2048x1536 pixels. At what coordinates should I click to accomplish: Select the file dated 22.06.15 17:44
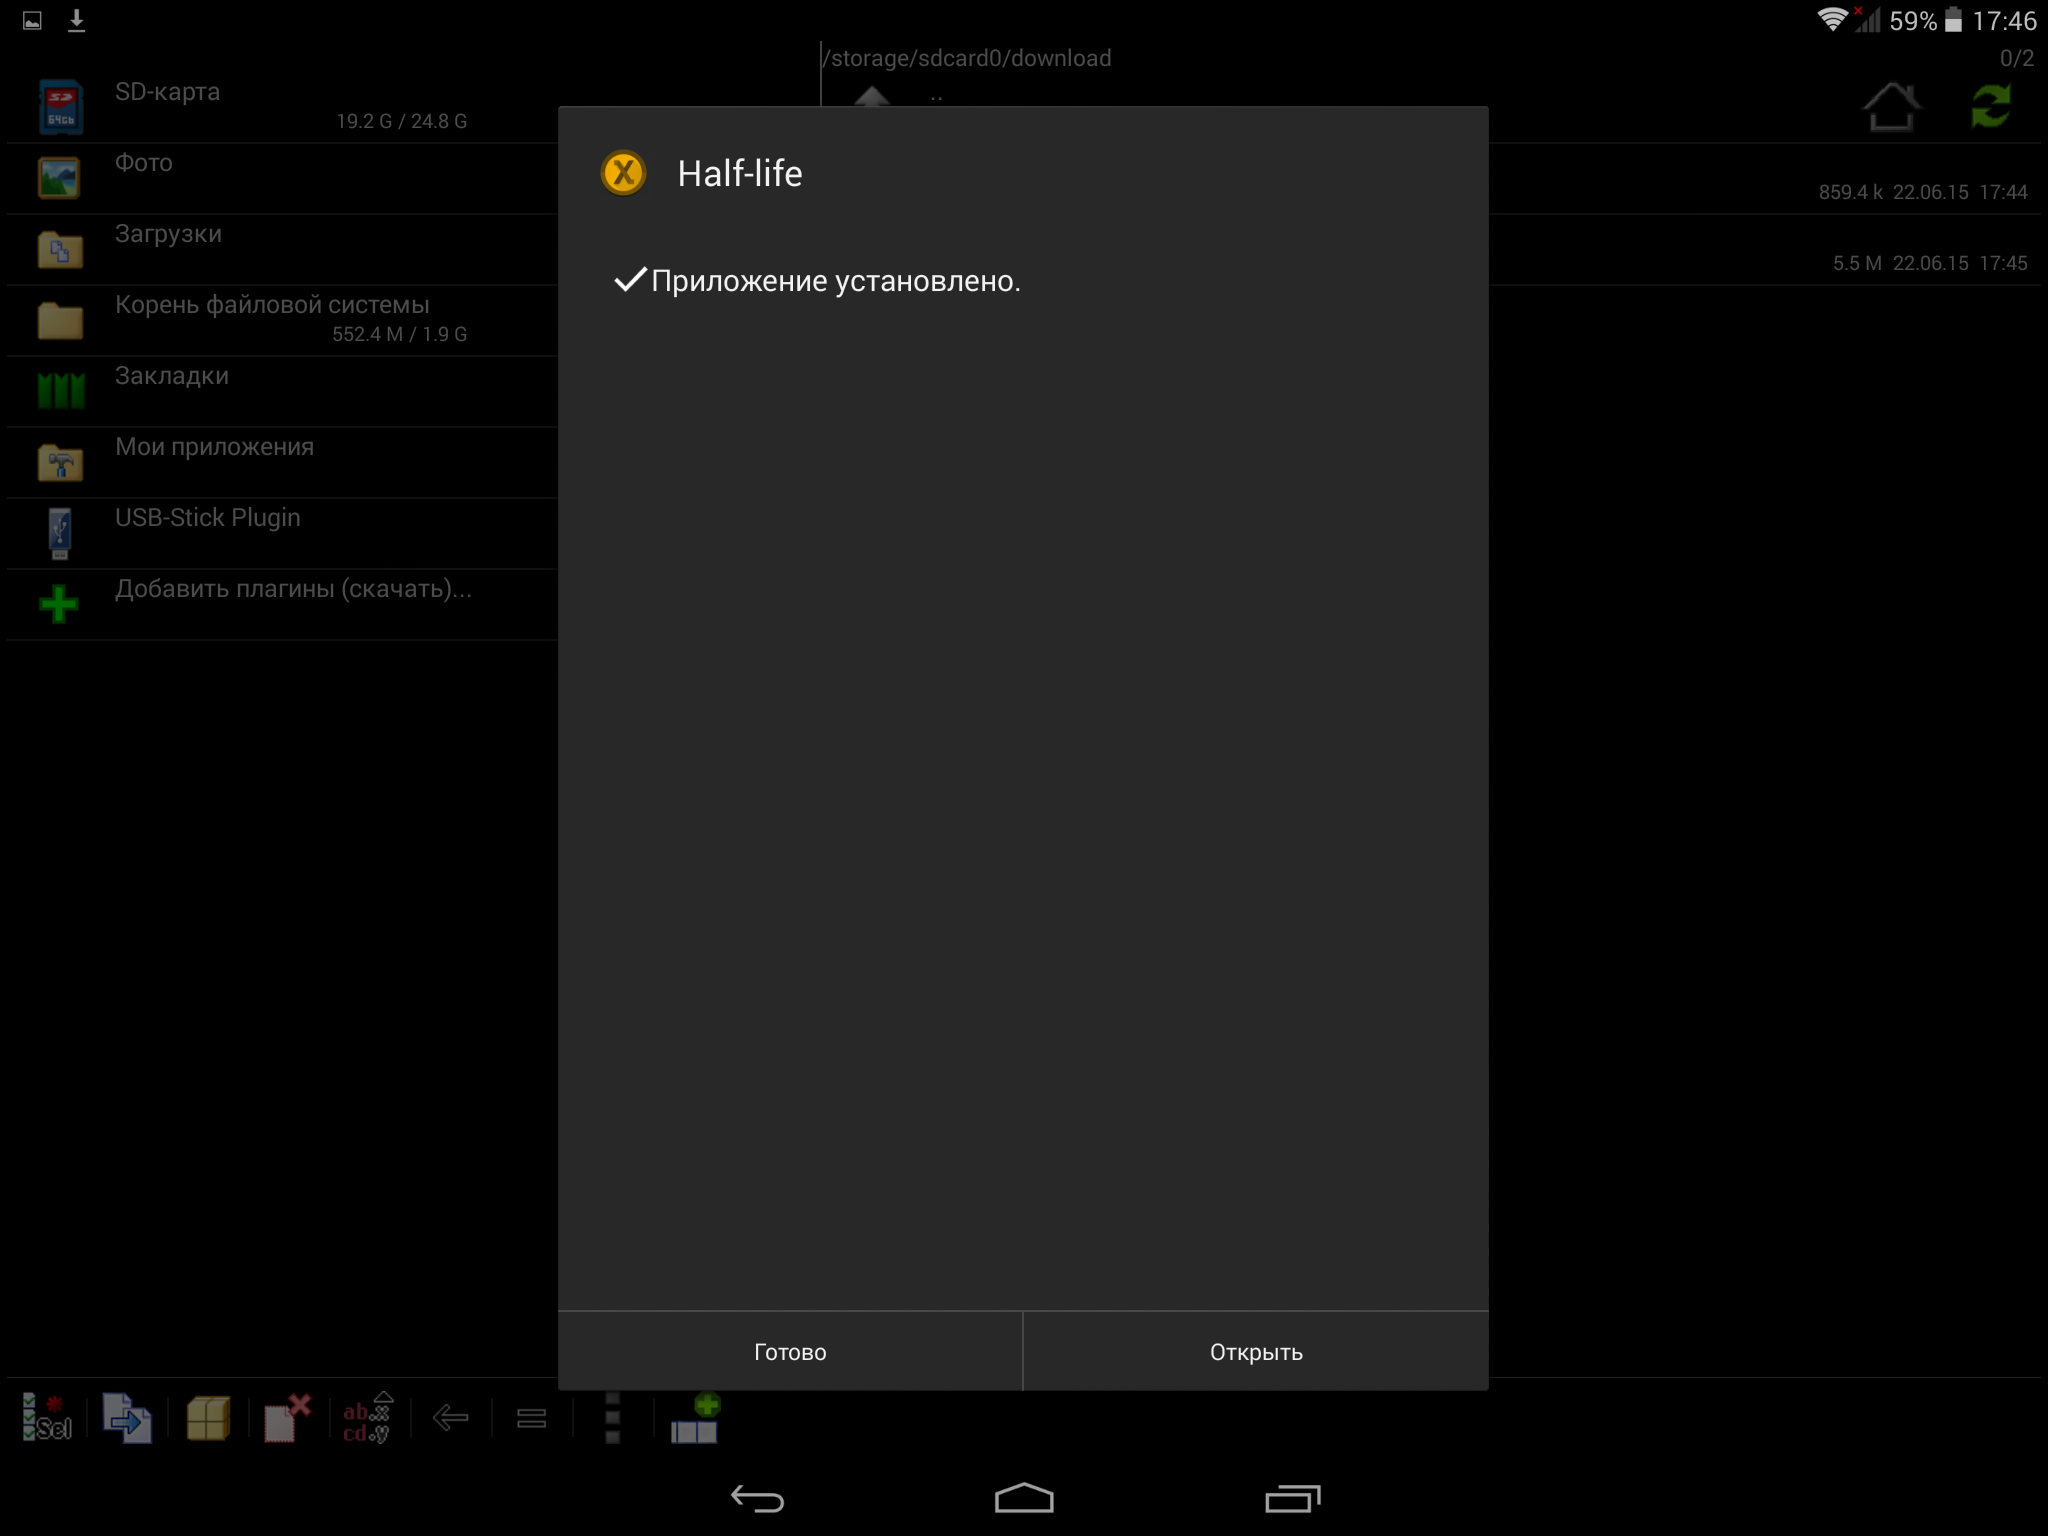[x=1764, y=178]
